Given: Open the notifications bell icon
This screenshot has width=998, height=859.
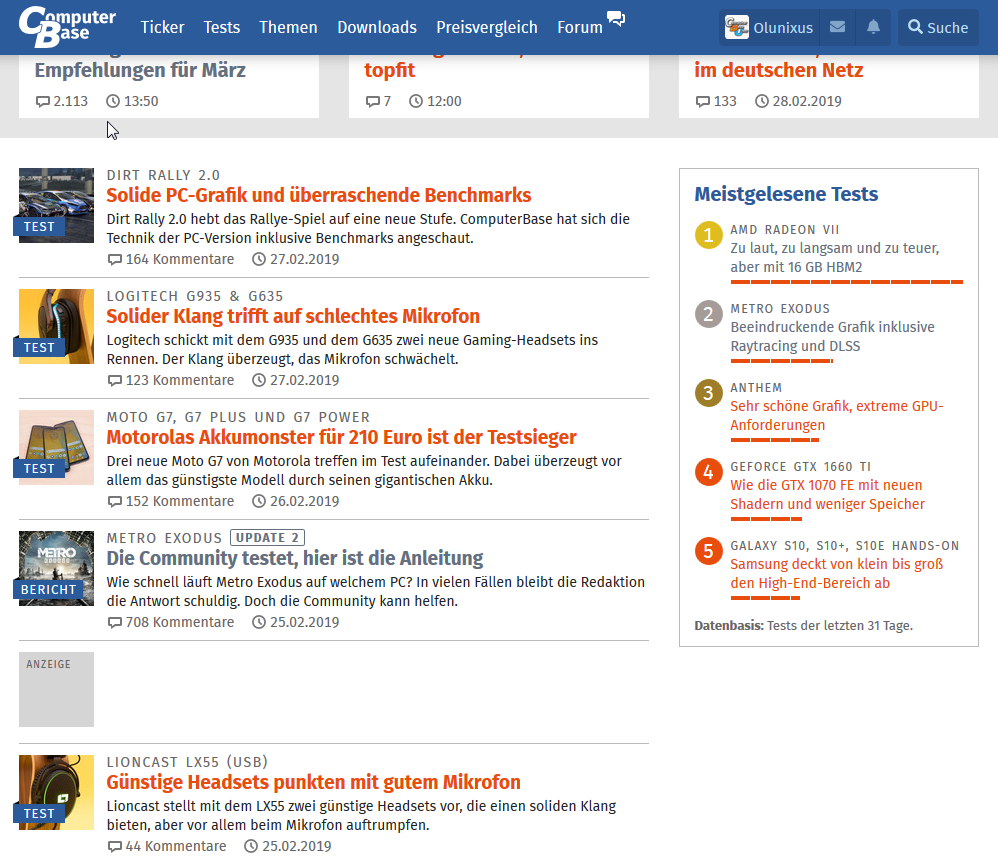Looking at the screenshot, I should click(x=873, y=27).
